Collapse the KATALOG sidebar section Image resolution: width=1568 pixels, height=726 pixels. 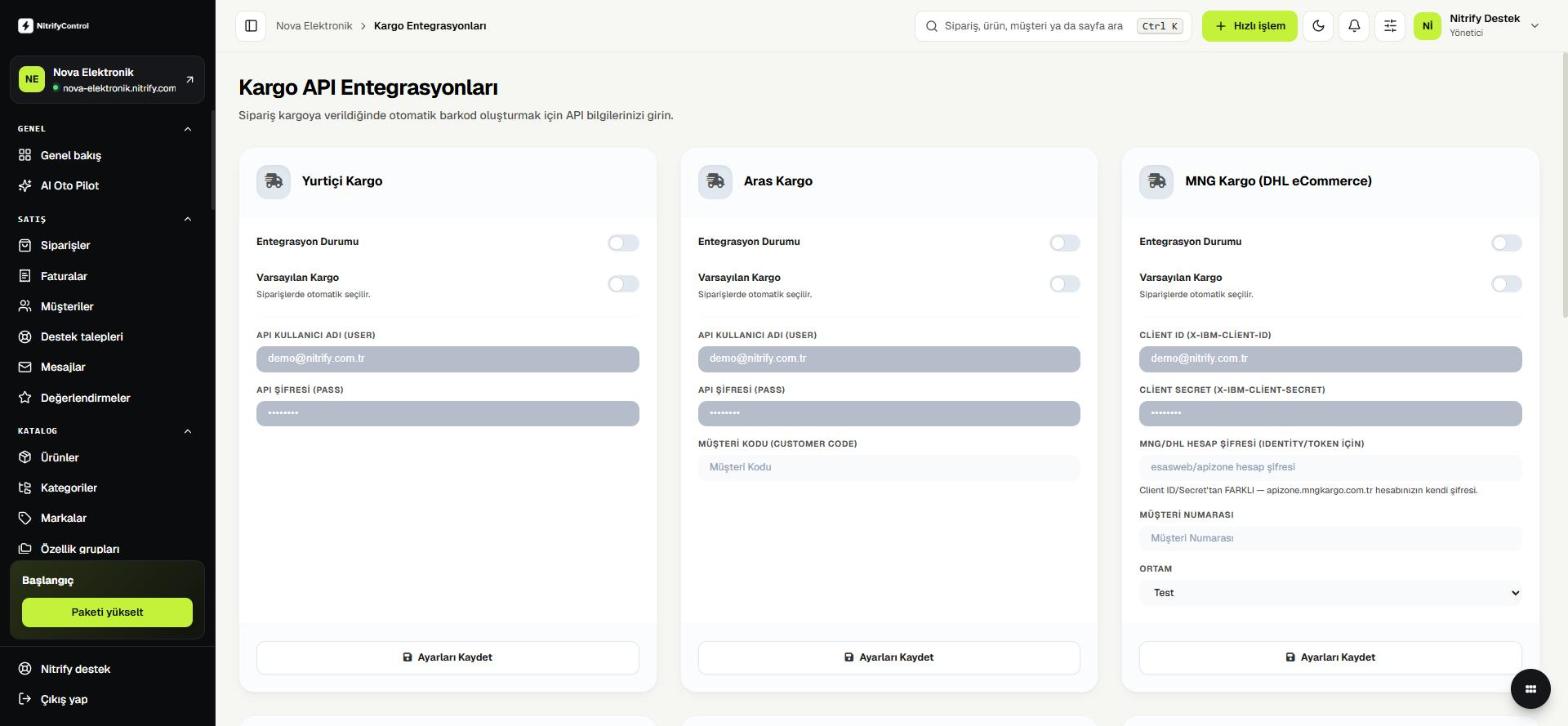coord(188,431)
